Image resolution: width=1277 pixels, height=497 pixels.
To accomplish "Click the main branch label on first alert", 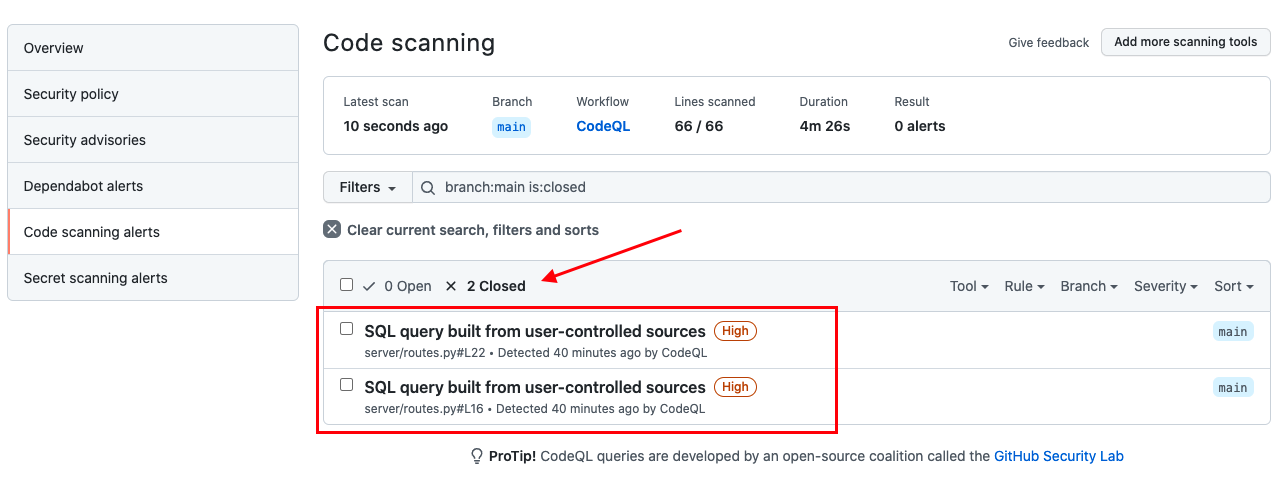I will 1233,332.
